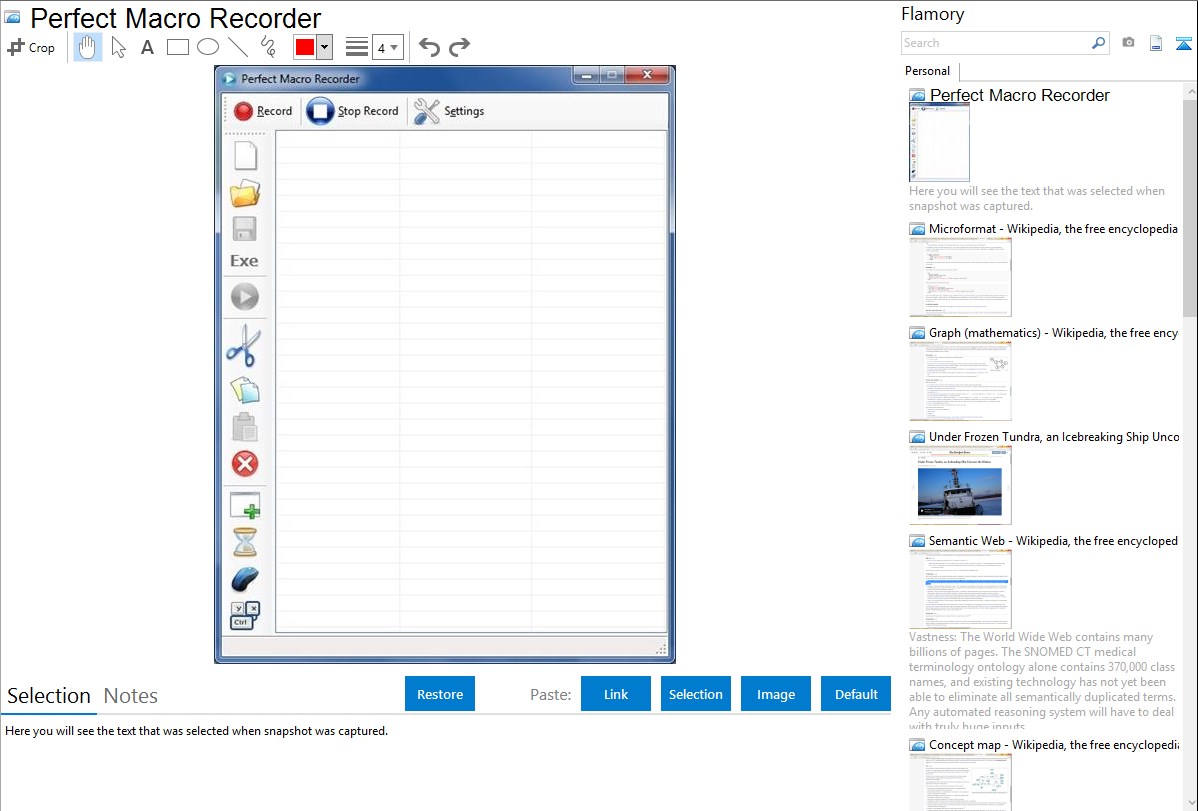Viewport: 1198px width, 811px height.
Task: Paste as Link
Action: pos(616,694)
